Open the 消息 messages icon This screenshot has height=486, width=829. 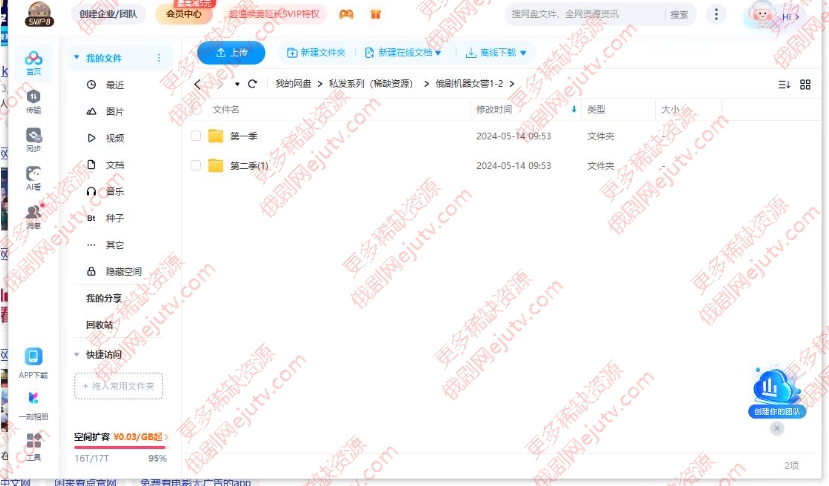[33, 216]
